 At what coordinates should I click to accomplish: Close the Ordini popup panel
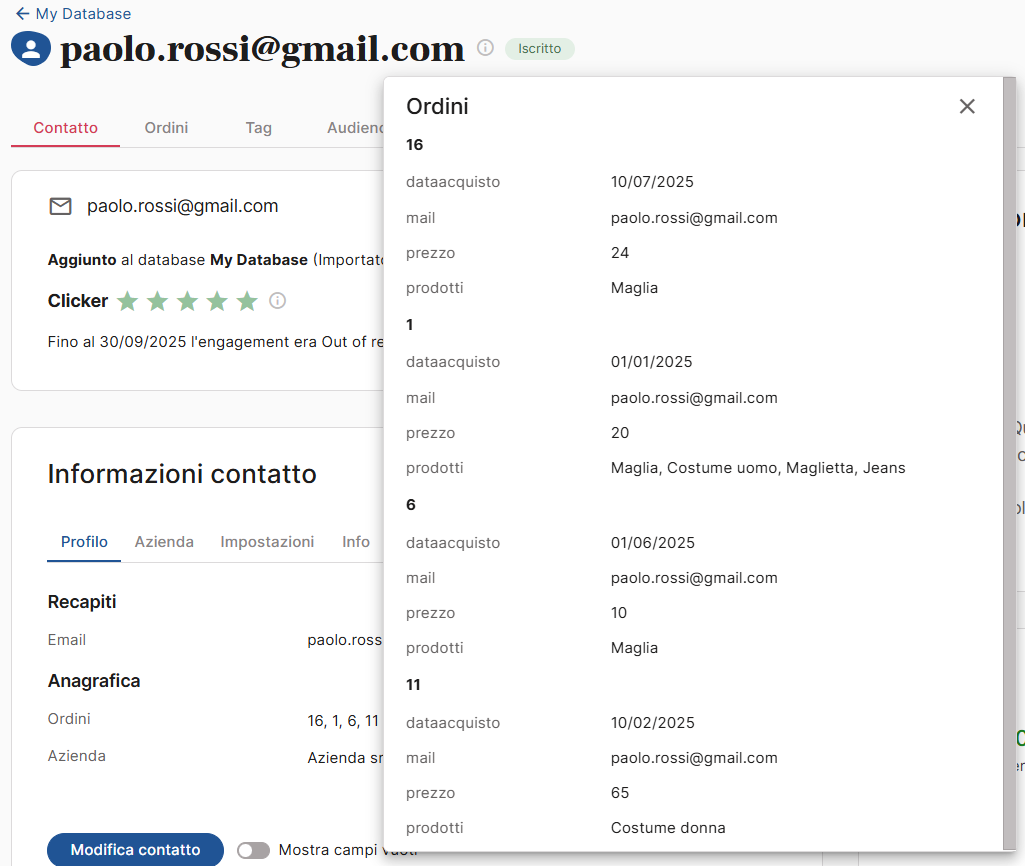point(966,107)
